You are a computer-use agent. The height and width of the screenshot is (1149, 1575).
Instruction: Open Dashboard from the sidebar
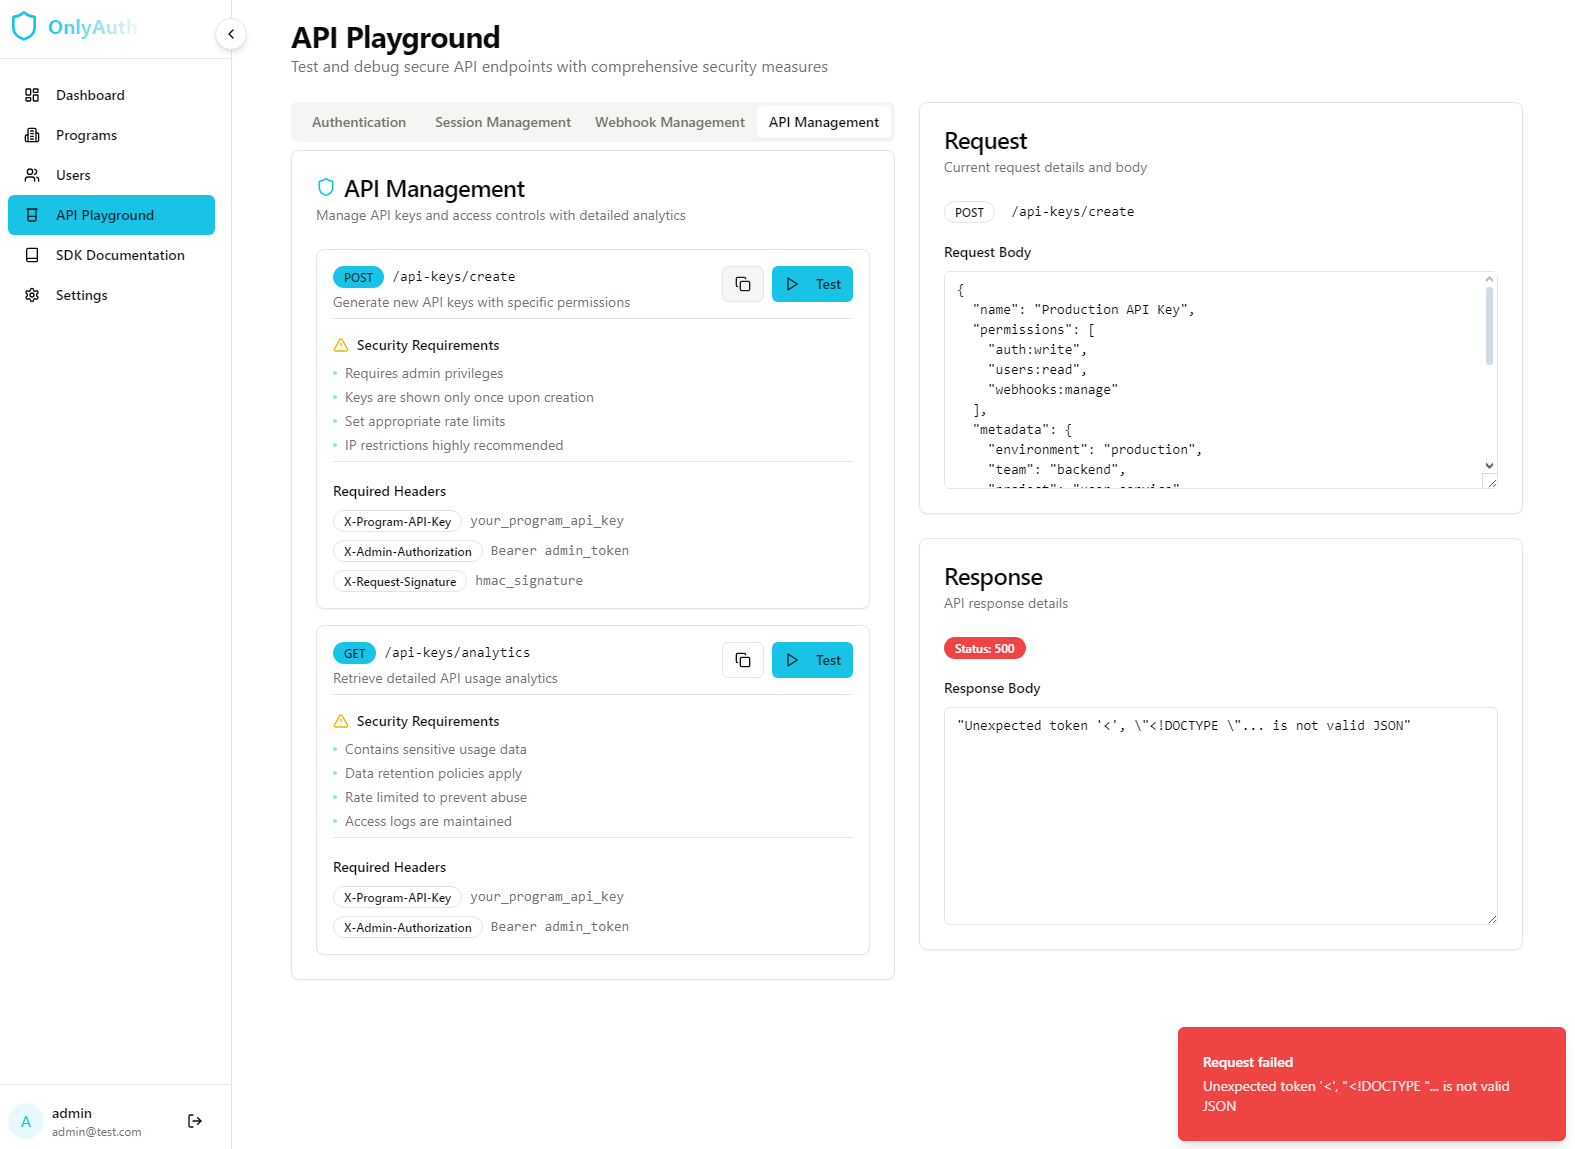click(111, 95)
